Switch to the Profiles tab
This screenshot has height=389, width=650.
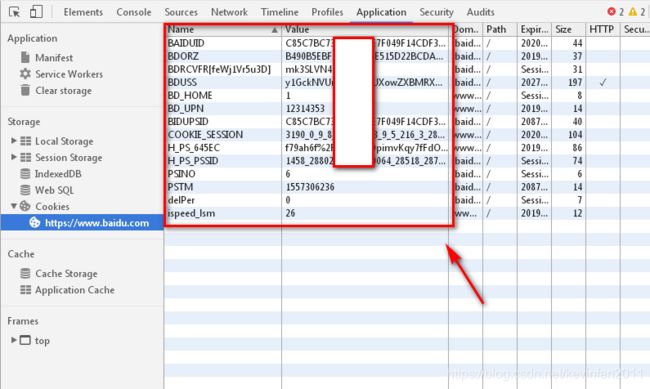click(x=327, y=12)
